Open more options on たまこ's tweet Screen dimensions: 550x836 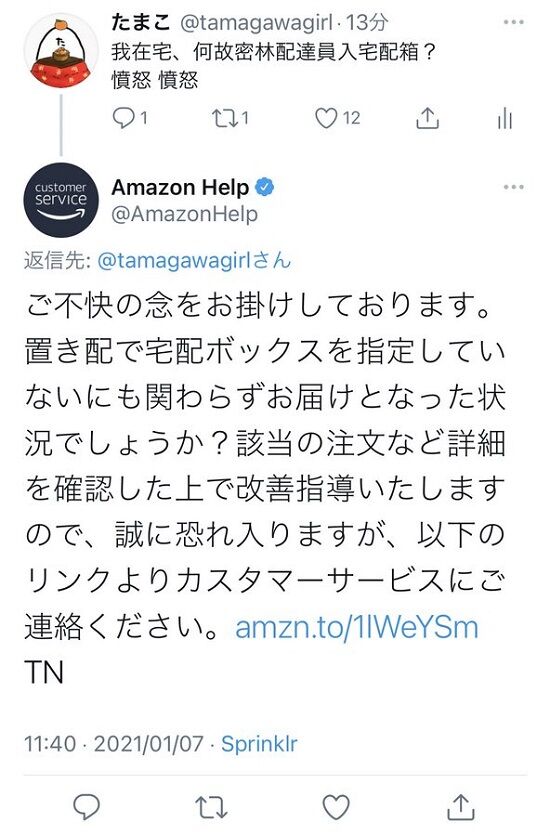[x=514, y=22]
